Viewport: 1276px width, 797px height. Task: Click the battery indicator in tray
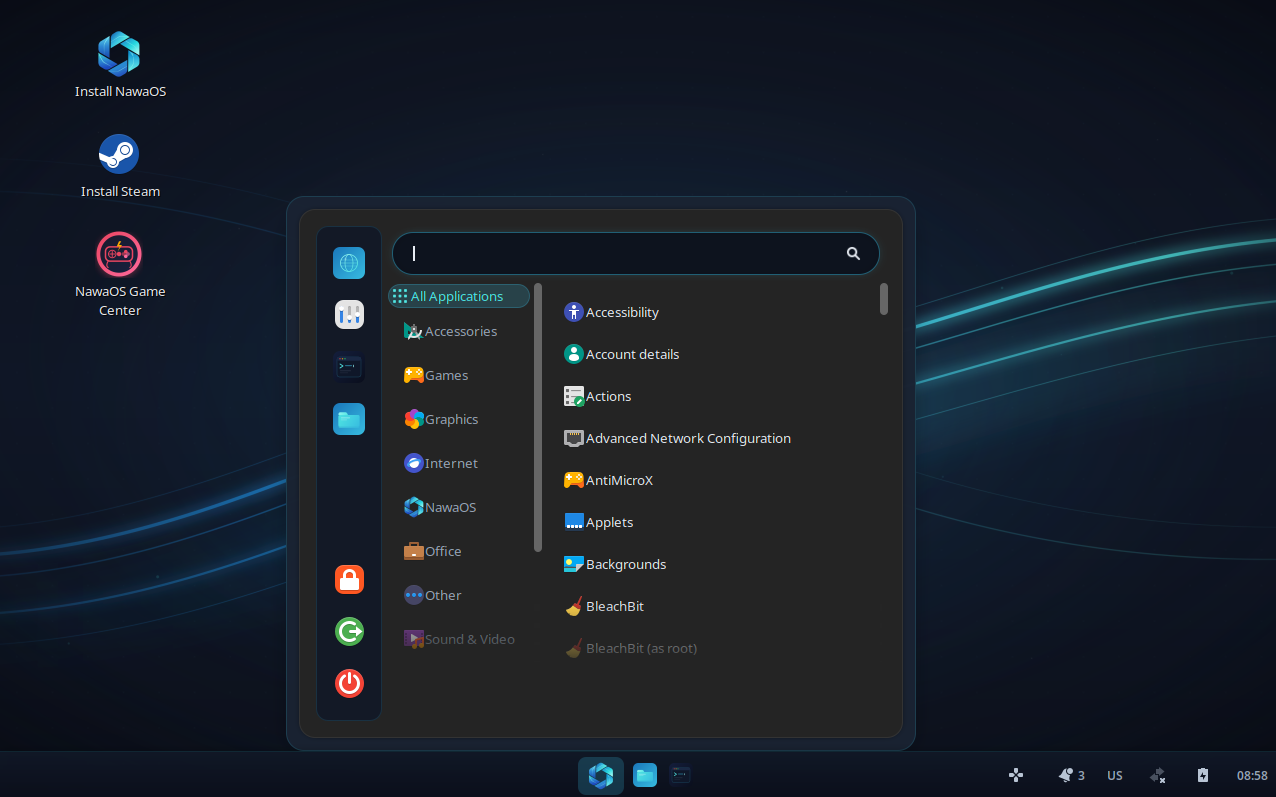(1203, 775)
